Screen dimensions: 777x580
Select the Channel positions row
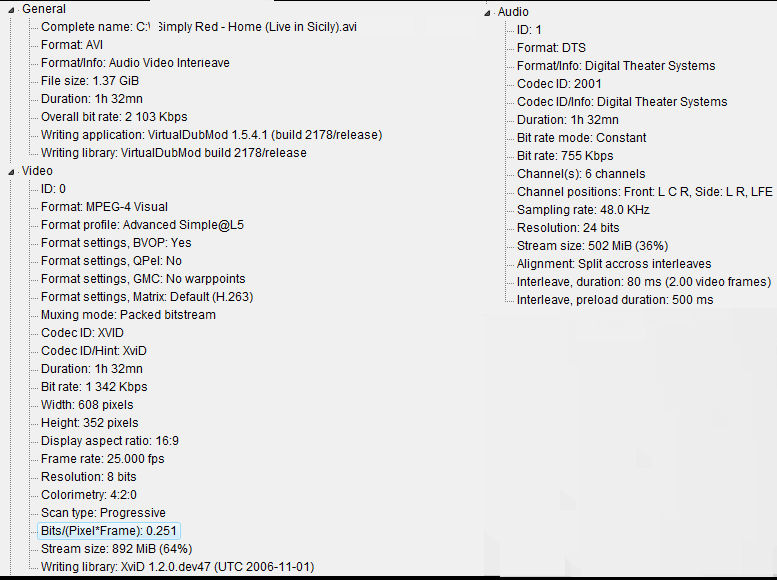pos(645,192)
